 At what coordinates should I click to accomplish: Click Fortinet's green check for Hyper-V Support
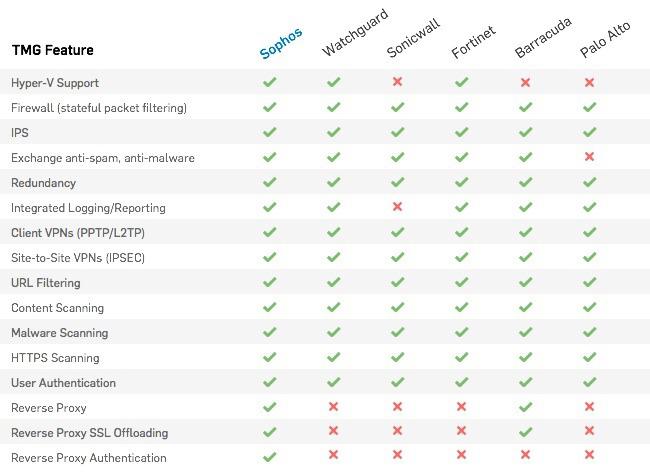click(461, 82)
